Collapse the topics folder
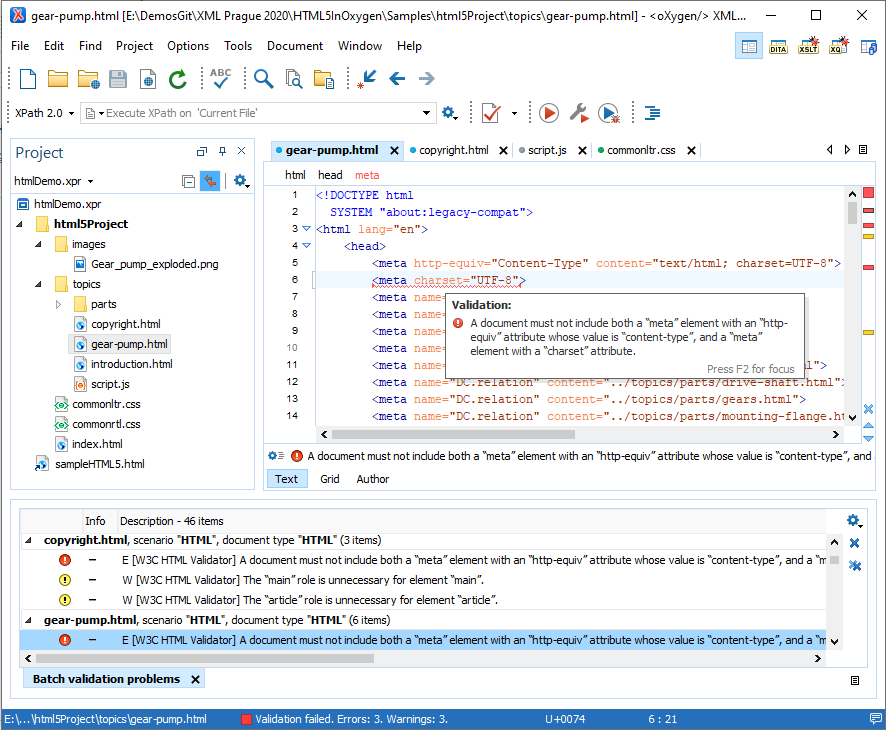 click(38, 284)
